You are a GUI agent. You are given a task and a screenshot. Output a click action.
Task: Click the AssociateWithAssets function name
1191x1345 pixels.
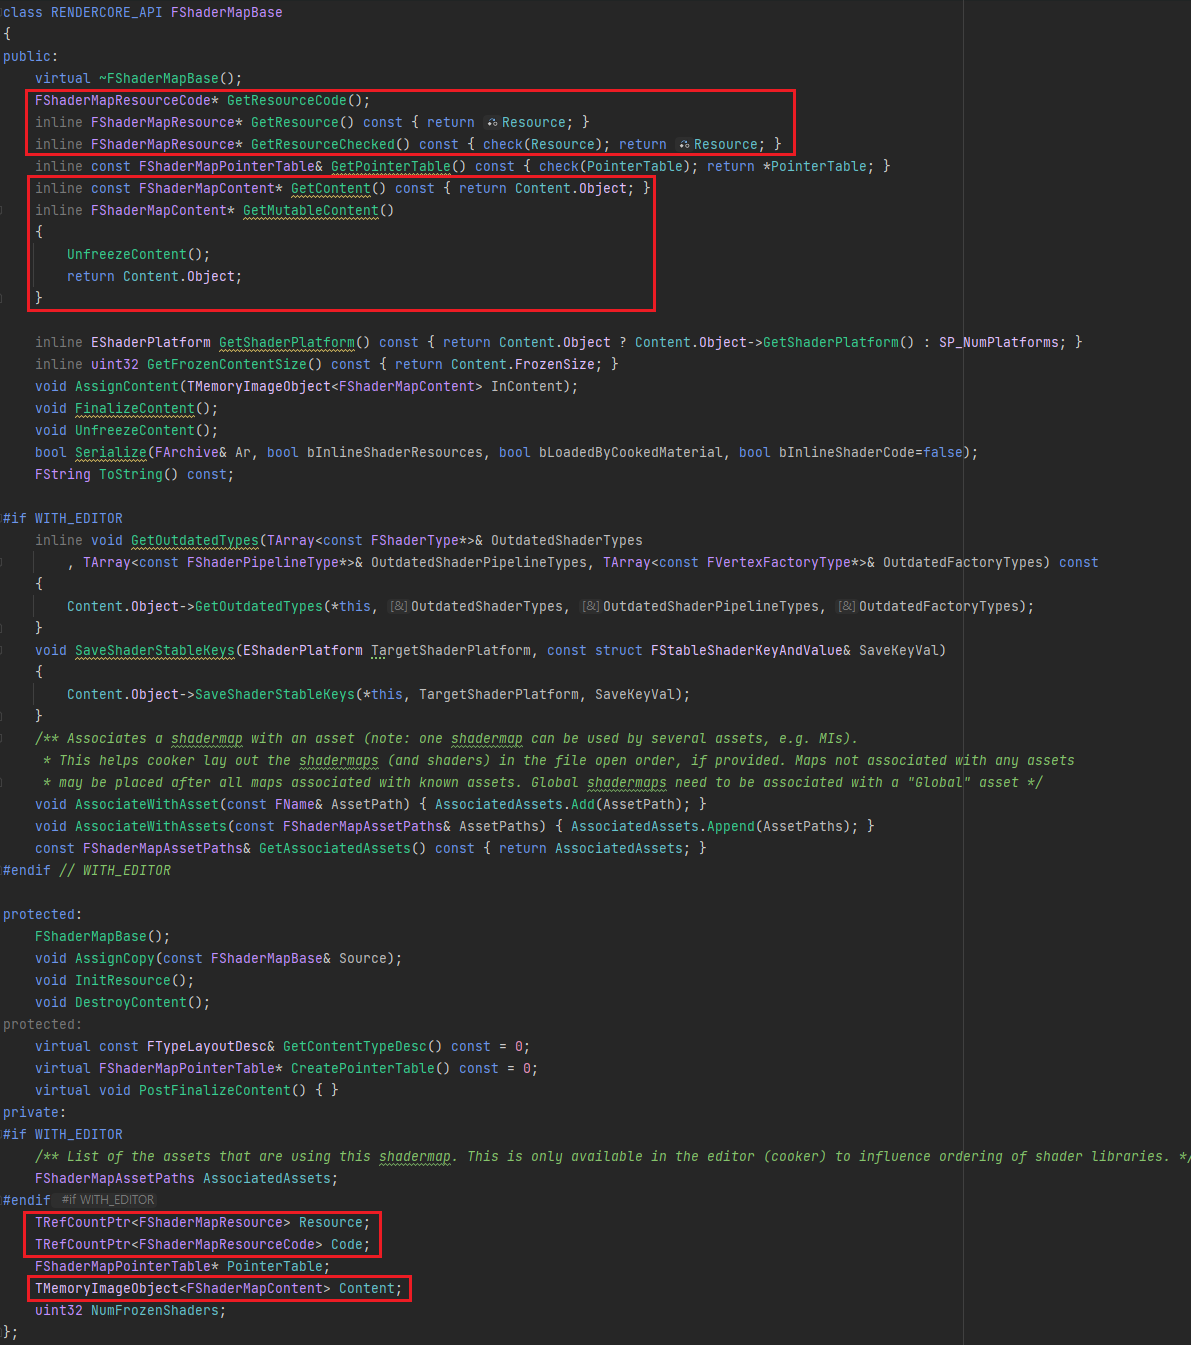[x=151, y=826]
